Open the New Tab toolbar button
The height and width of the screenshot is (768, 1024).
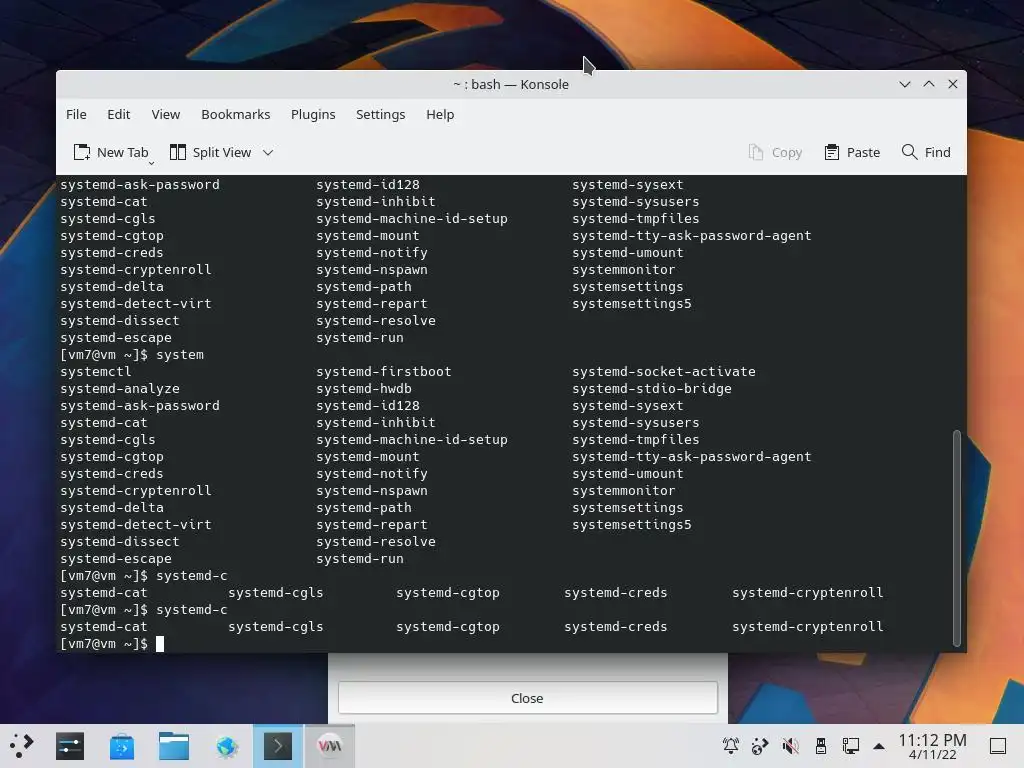[111, 152]
